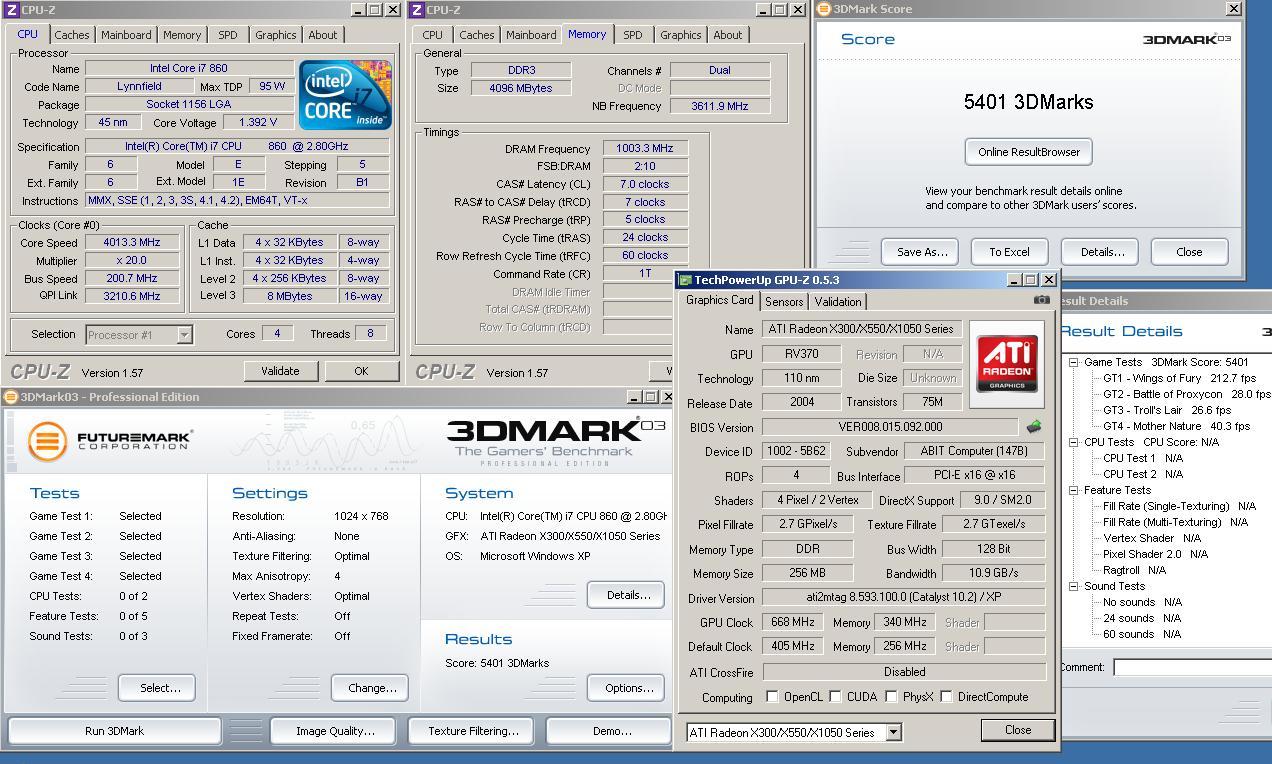The height and width of the screenshot is (764, 1272).
Task: Click the BIOS Version field VER008.015.092.000
Action: point(890,427)
